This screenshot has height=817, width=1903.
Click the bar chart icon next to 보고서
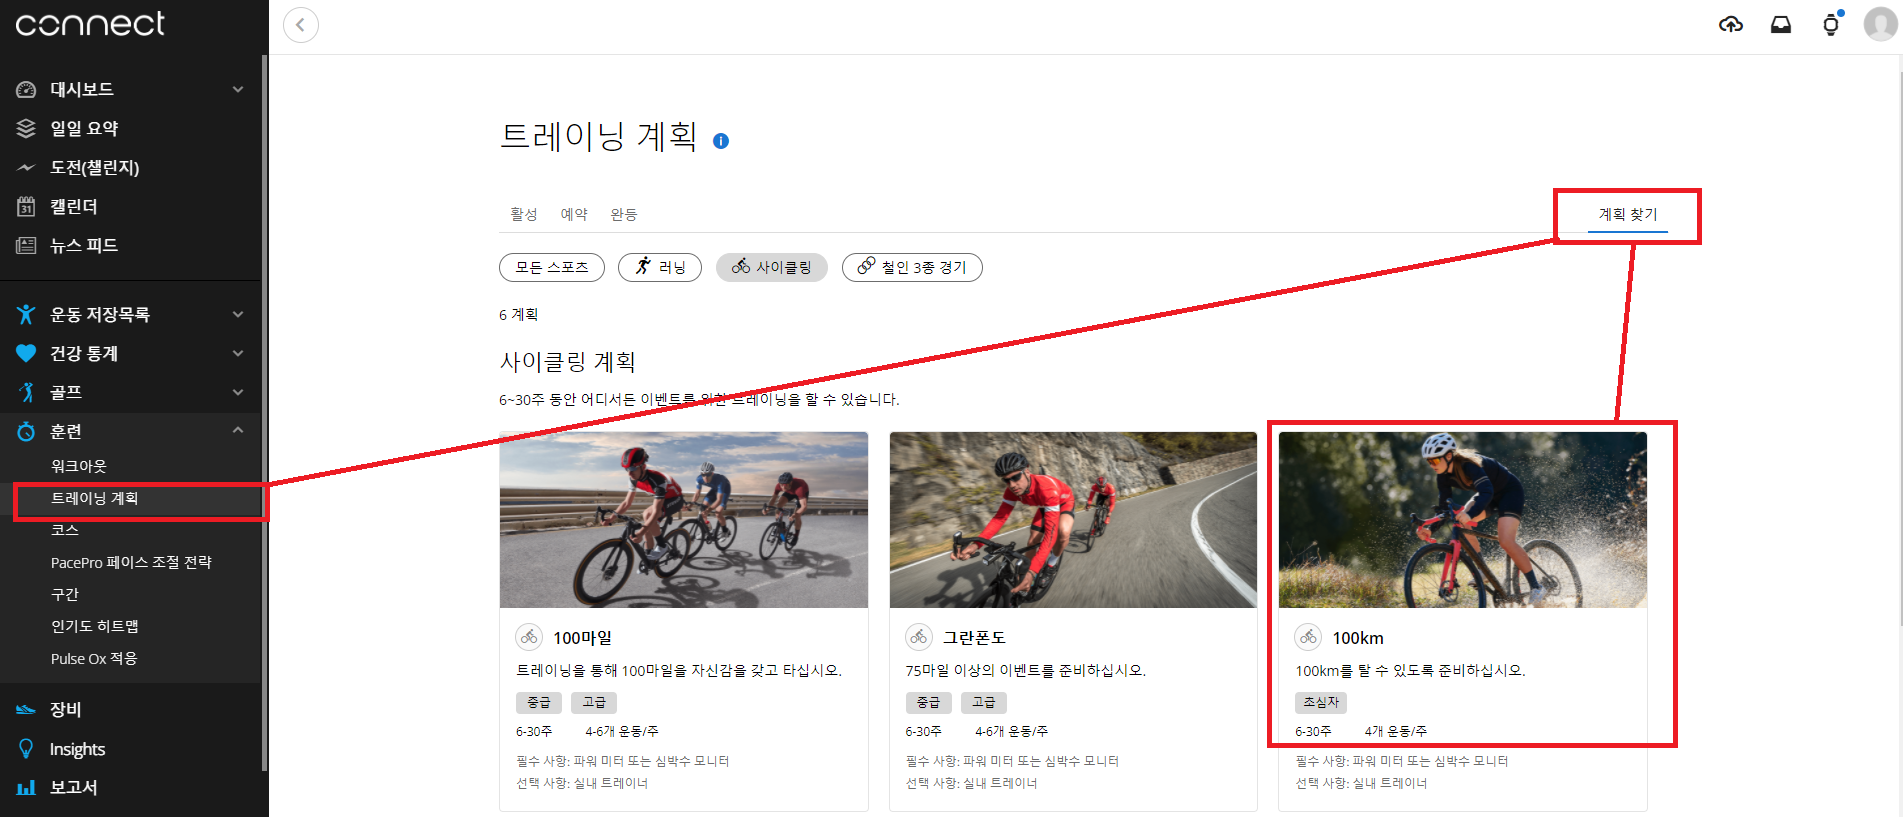26,787
